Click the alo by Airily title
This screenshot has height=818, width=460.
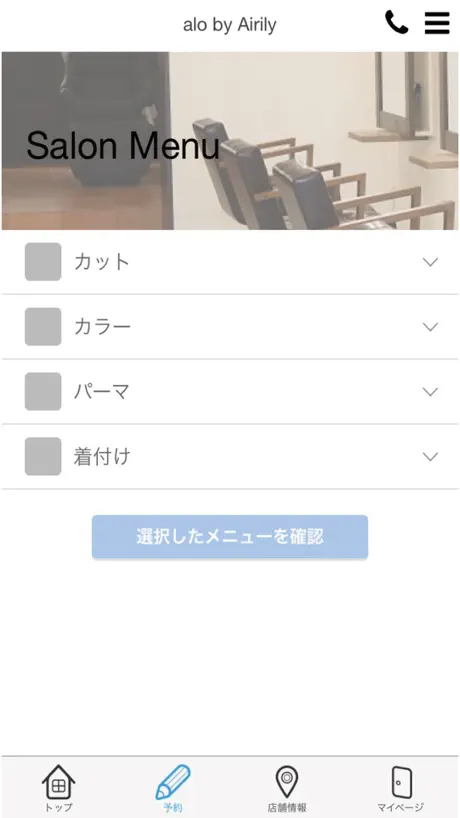230,25
